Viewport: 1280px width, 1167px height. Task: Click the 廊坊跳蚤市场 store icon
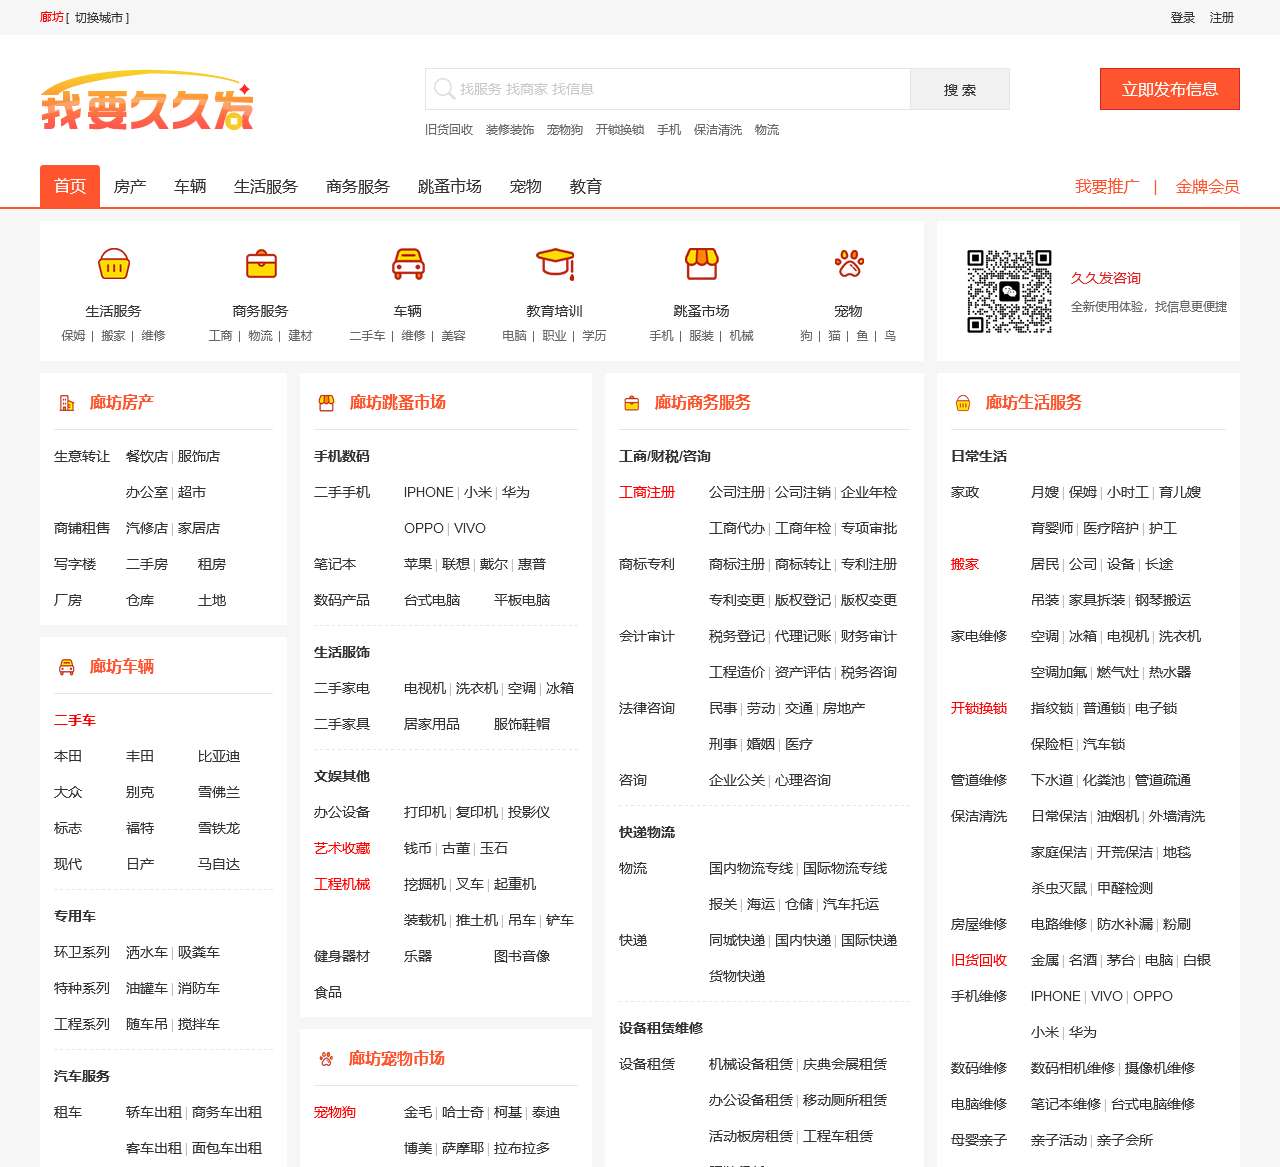coord(326,403)
